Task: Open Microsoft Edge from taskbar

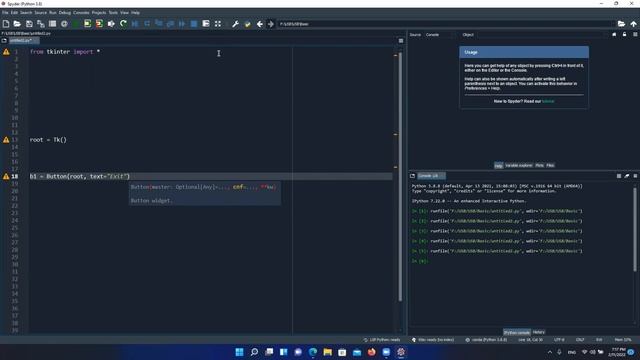Action: [313, 352]
